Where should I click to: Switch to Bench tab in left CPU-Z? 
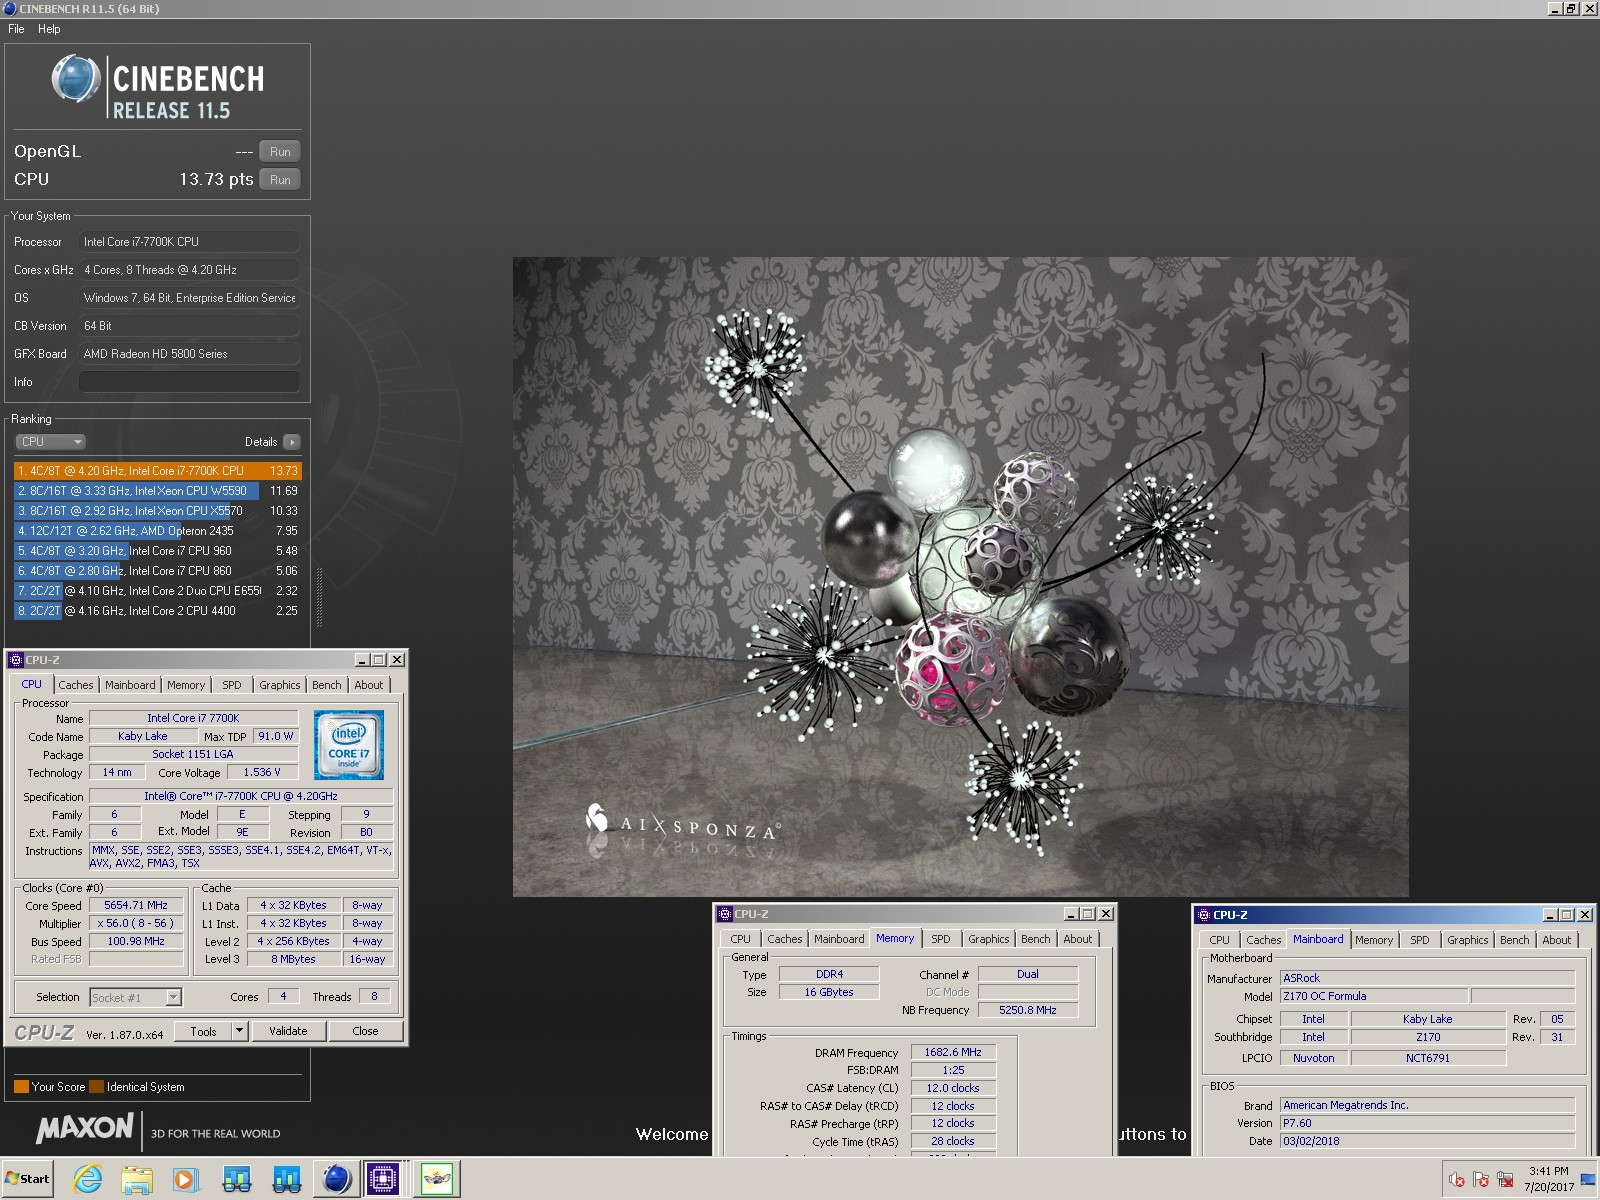326,685
